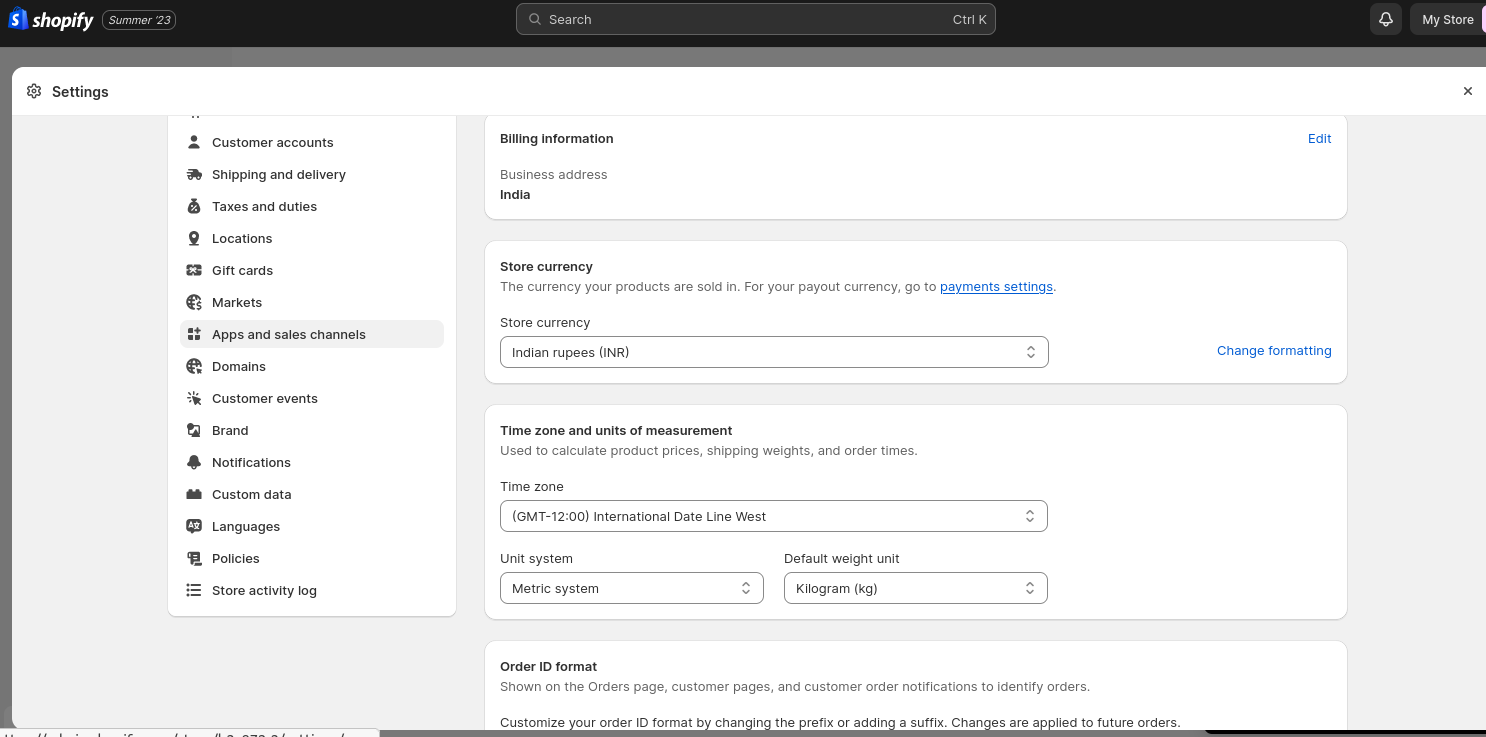
Task: Select Apps and sales channels
Action: click(312, 334)
